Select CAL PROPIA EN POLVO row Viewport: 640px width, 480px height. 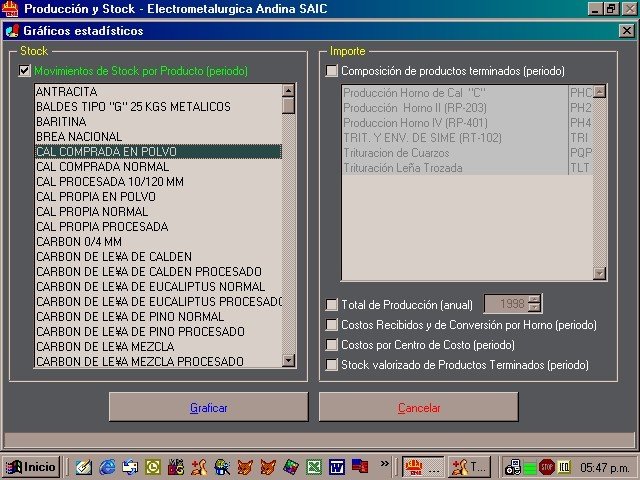point(158,196)
